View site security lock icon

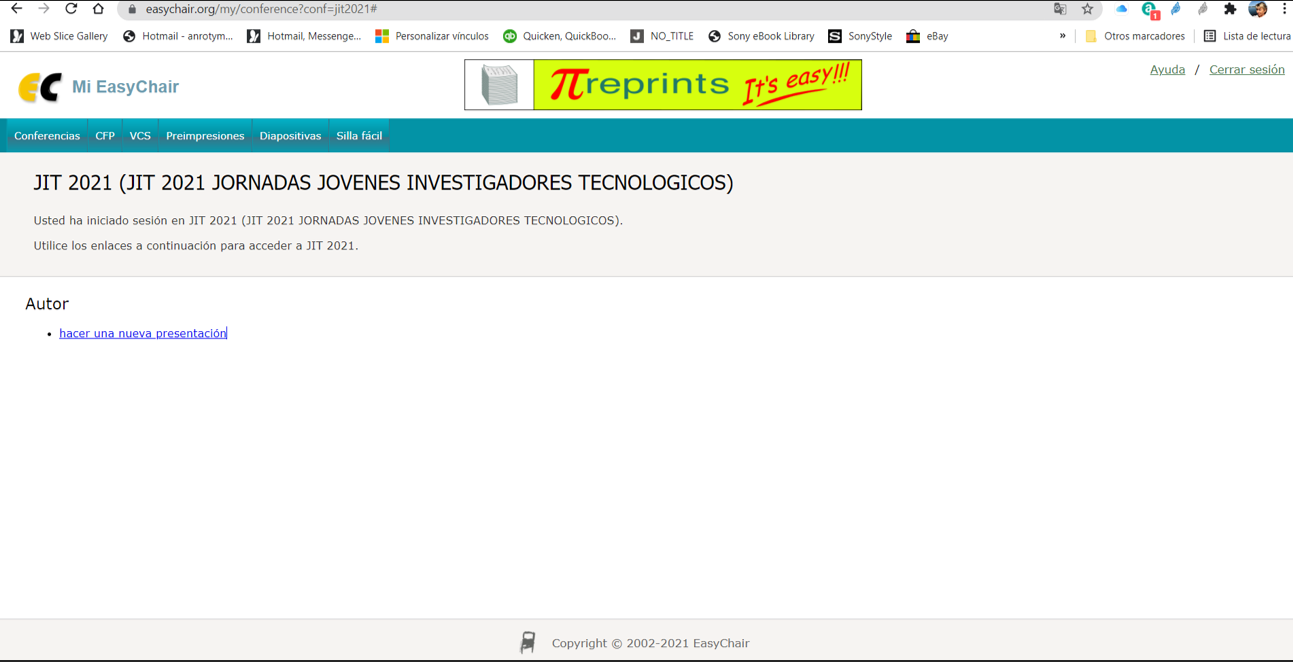(x=132, y=9)
